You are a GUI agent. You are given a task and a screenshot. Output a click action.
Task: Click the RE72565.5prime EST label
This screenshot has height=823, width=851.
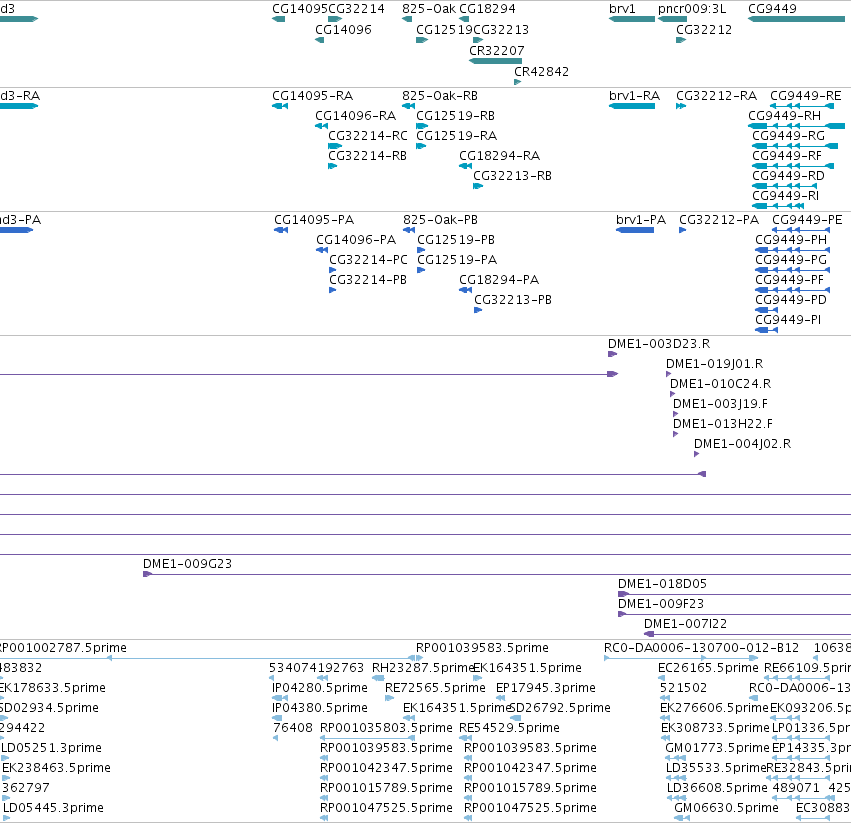tap(435, 688)
